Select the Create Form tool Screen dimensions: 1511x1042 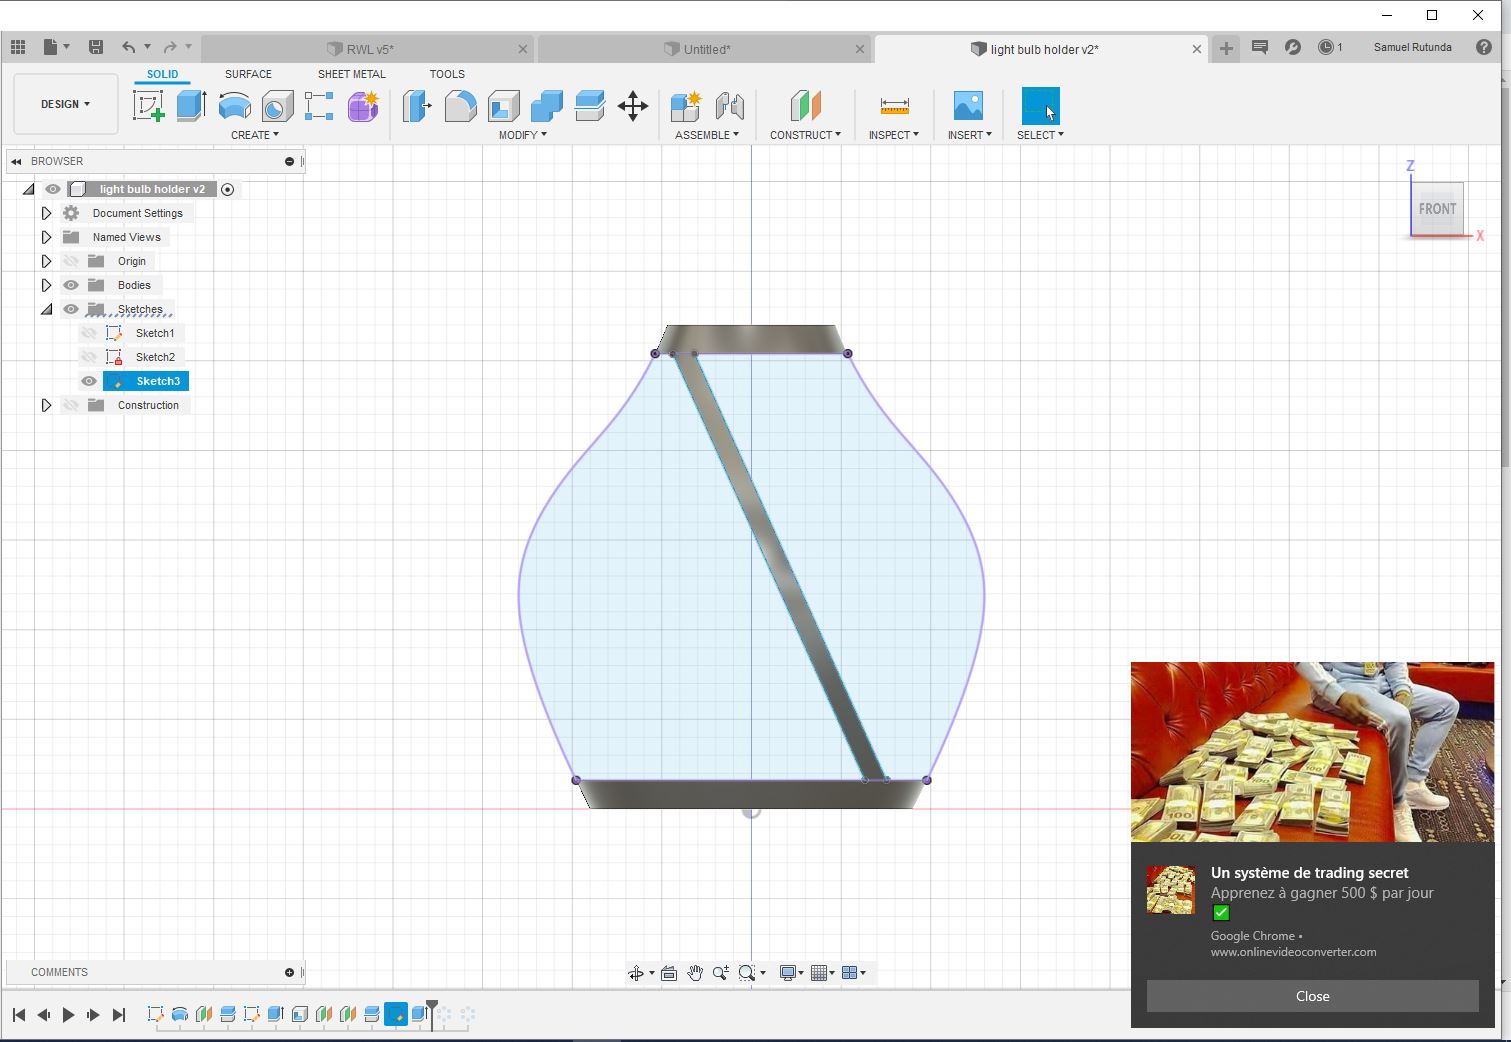363,106
